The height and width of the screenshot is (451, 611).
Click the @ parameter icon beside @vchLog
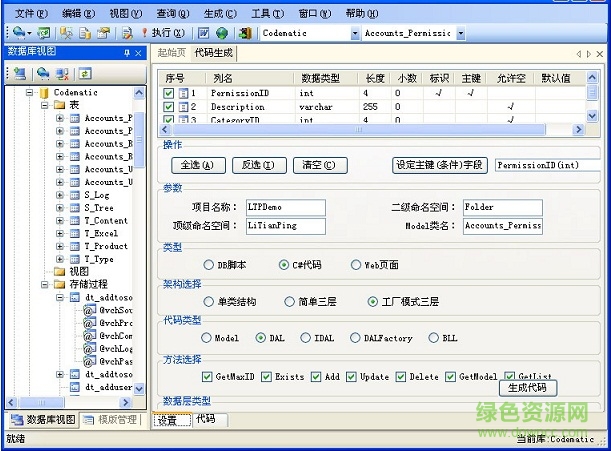point(89,348)
